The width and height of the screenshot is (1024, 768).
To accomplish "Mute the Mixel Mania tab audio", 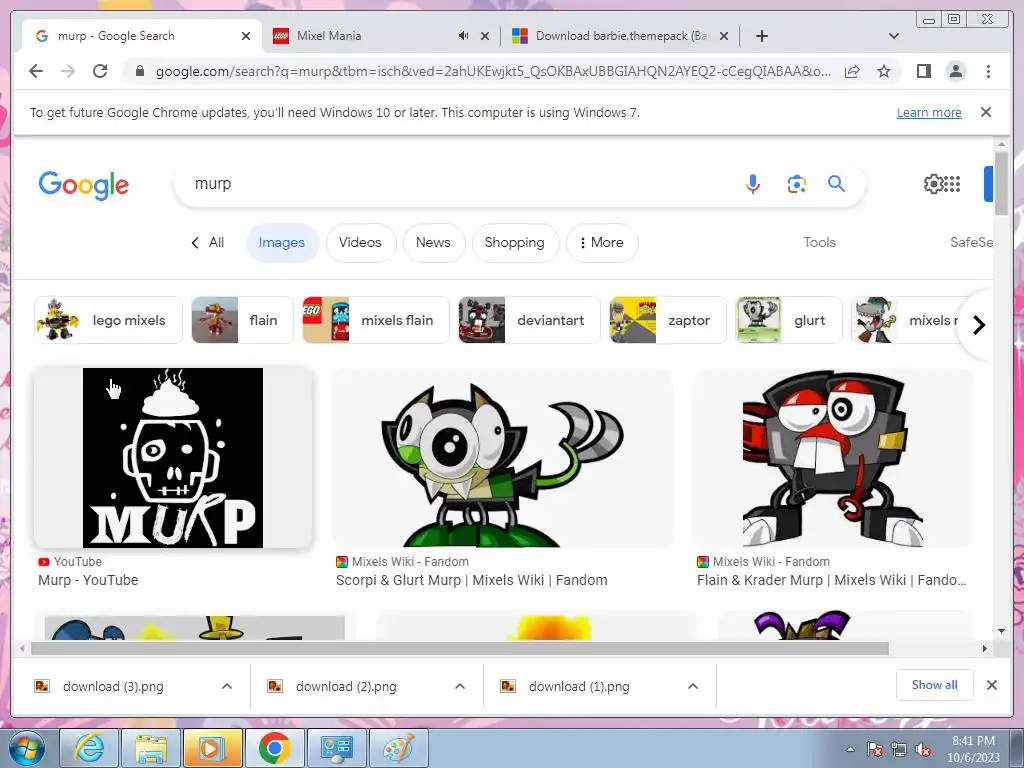I will click(x=463, y=36).
